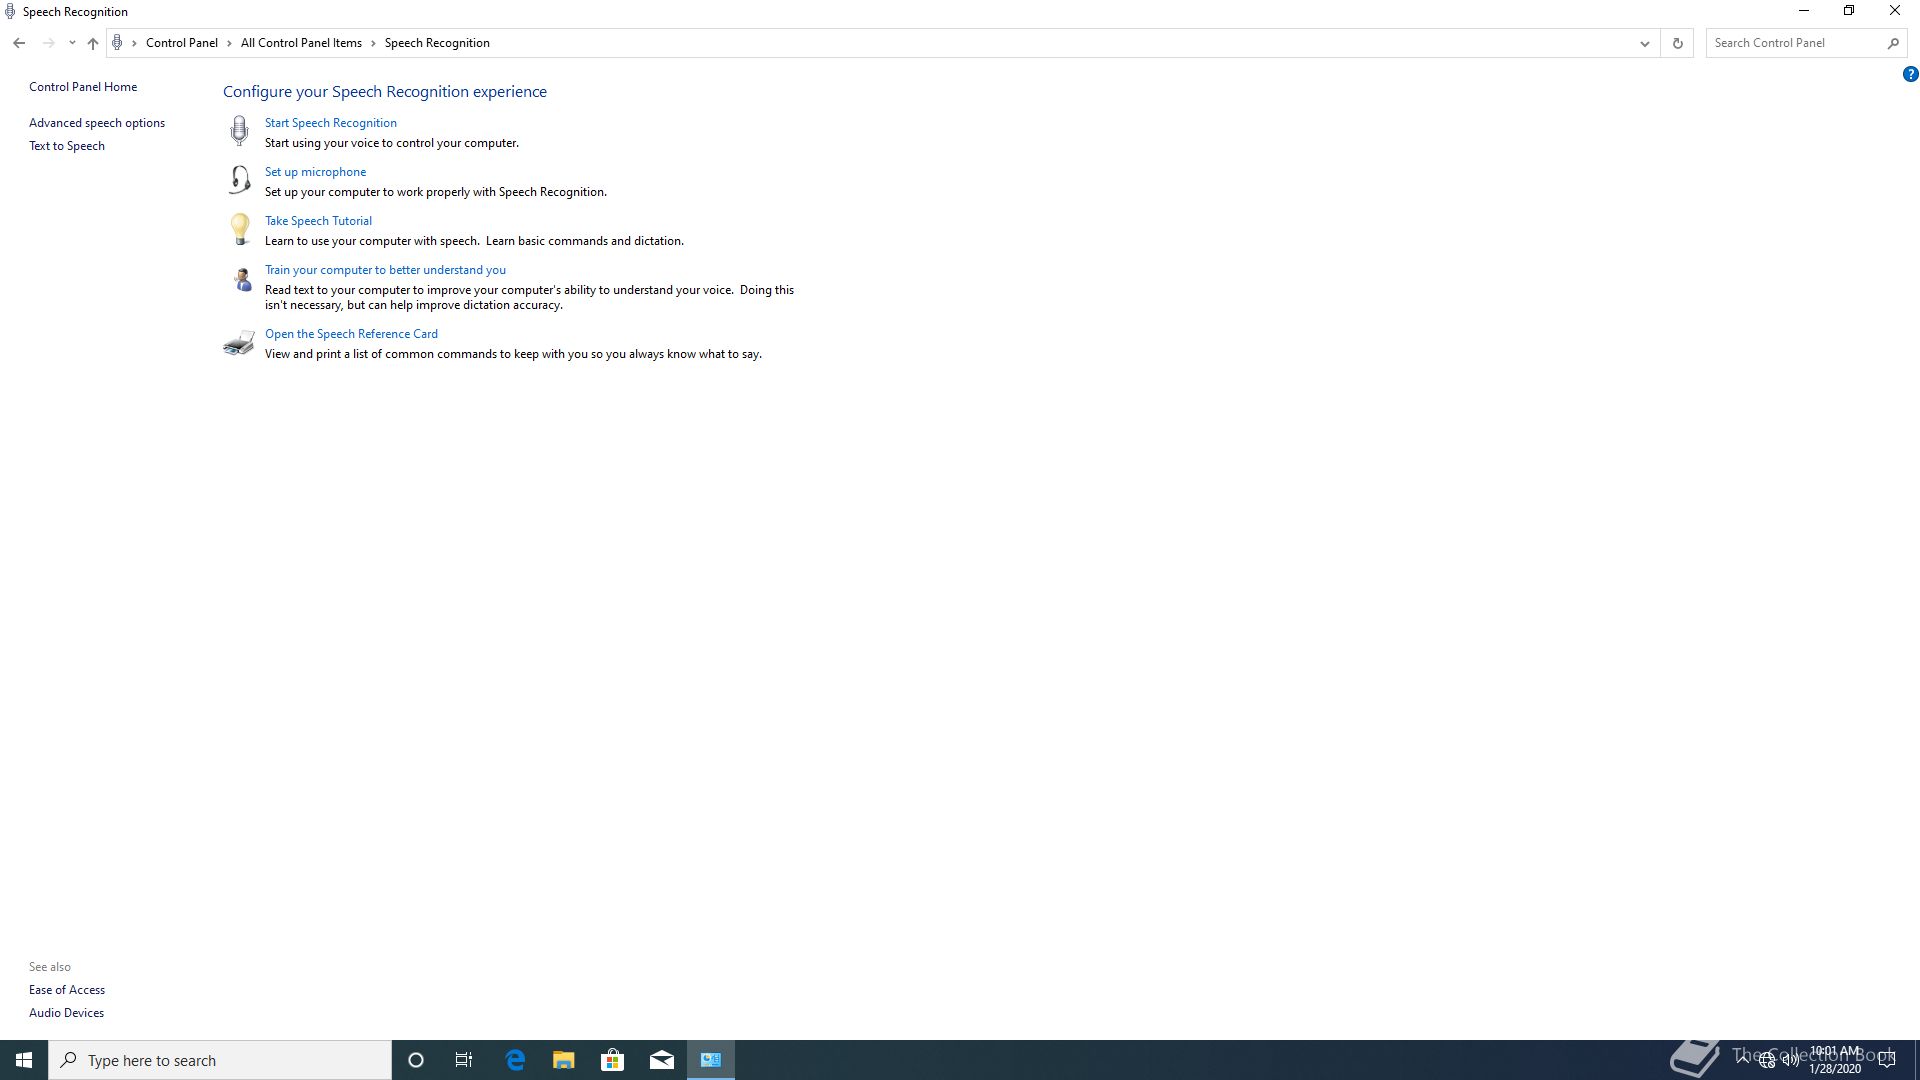Click Train your computer to better understand you

385,270
